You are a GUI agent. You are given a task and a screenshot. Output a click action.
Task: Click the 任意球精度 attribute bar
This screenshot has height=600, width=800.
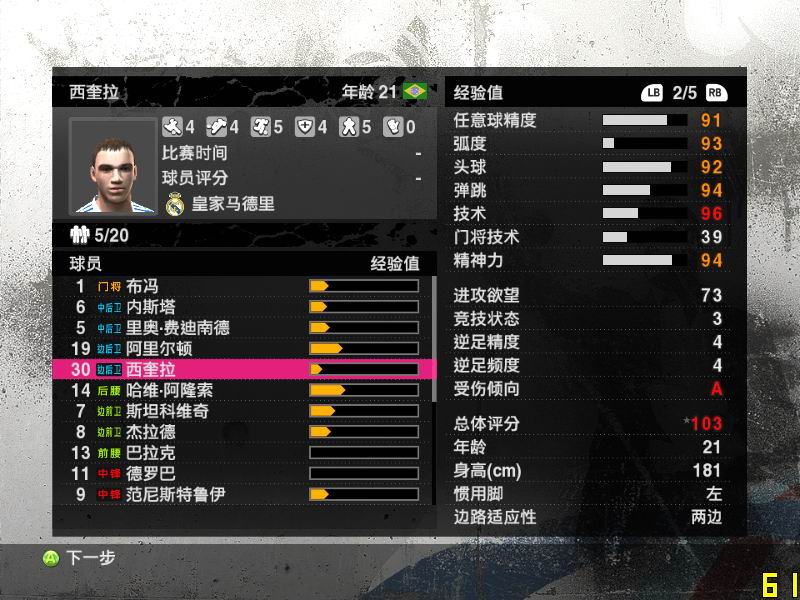(x=645, y=120)
